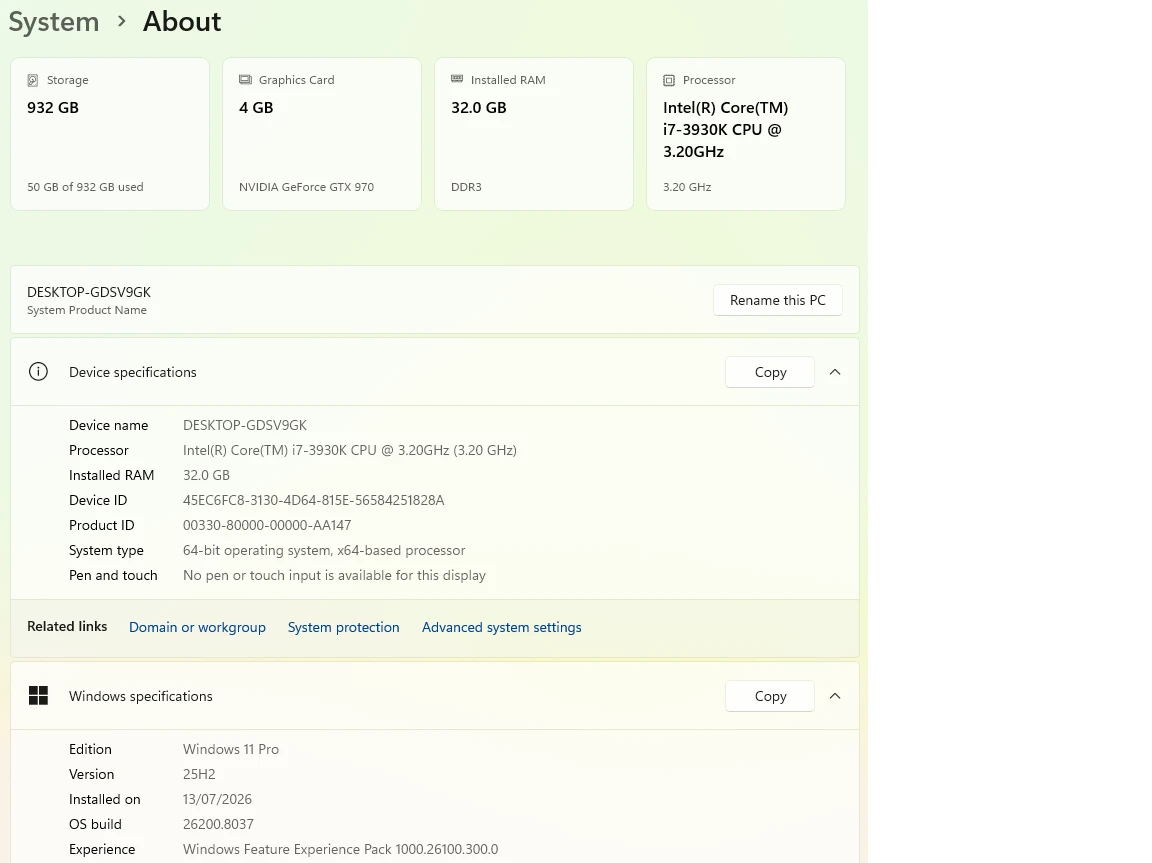Click the 'System type' label
Viewport: 1152px width, 863px height.
107,550
